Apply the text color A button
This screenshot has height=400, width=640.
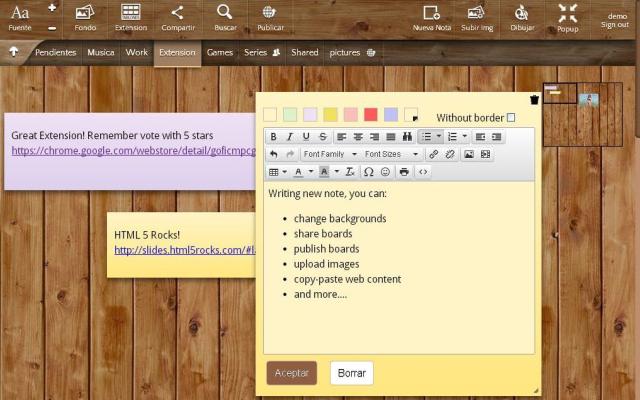[299, 172]
